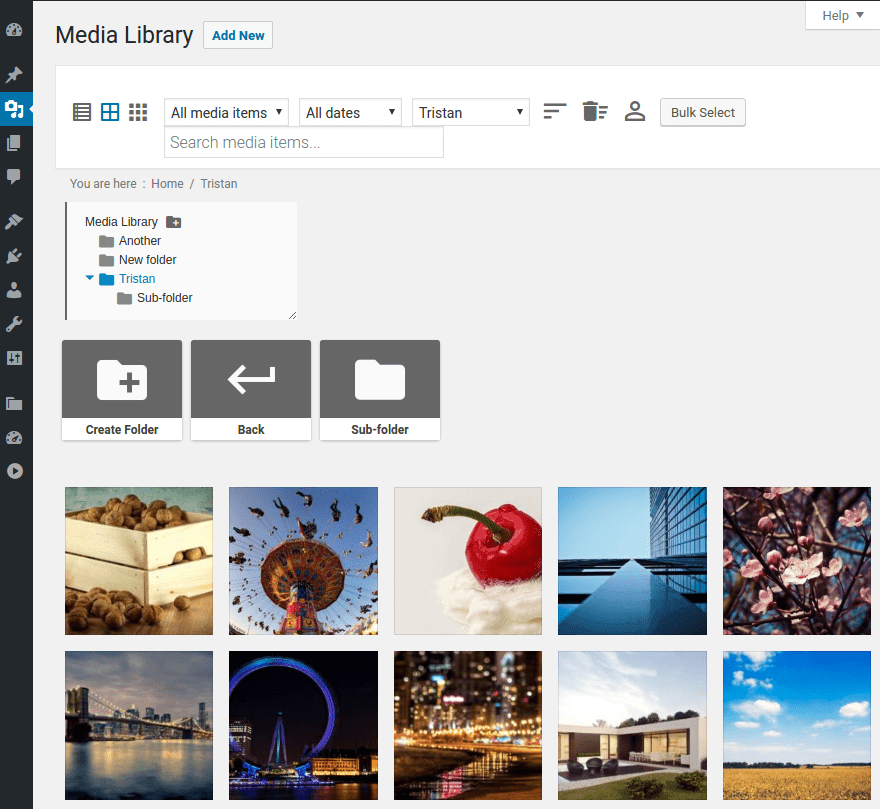Open Tools via the sidebar wrench icon
This screenshot has width=880, height=809.
[14, 324]
